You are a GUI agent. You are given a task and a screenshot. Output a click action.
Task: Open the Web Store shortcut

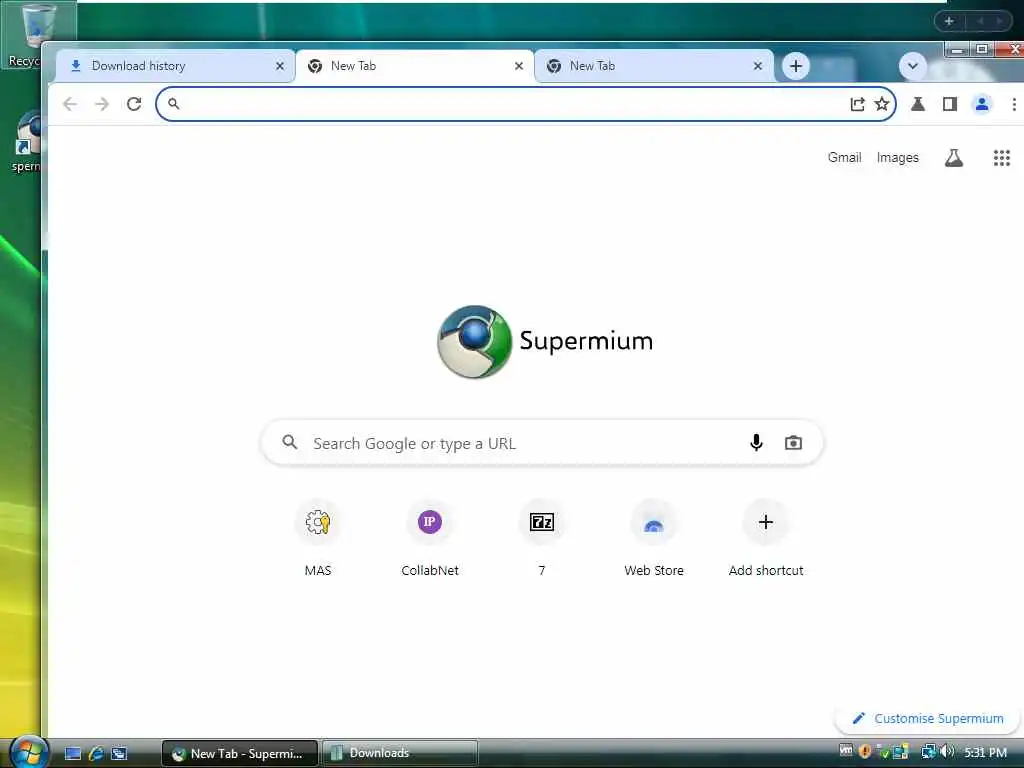point(654,539)
